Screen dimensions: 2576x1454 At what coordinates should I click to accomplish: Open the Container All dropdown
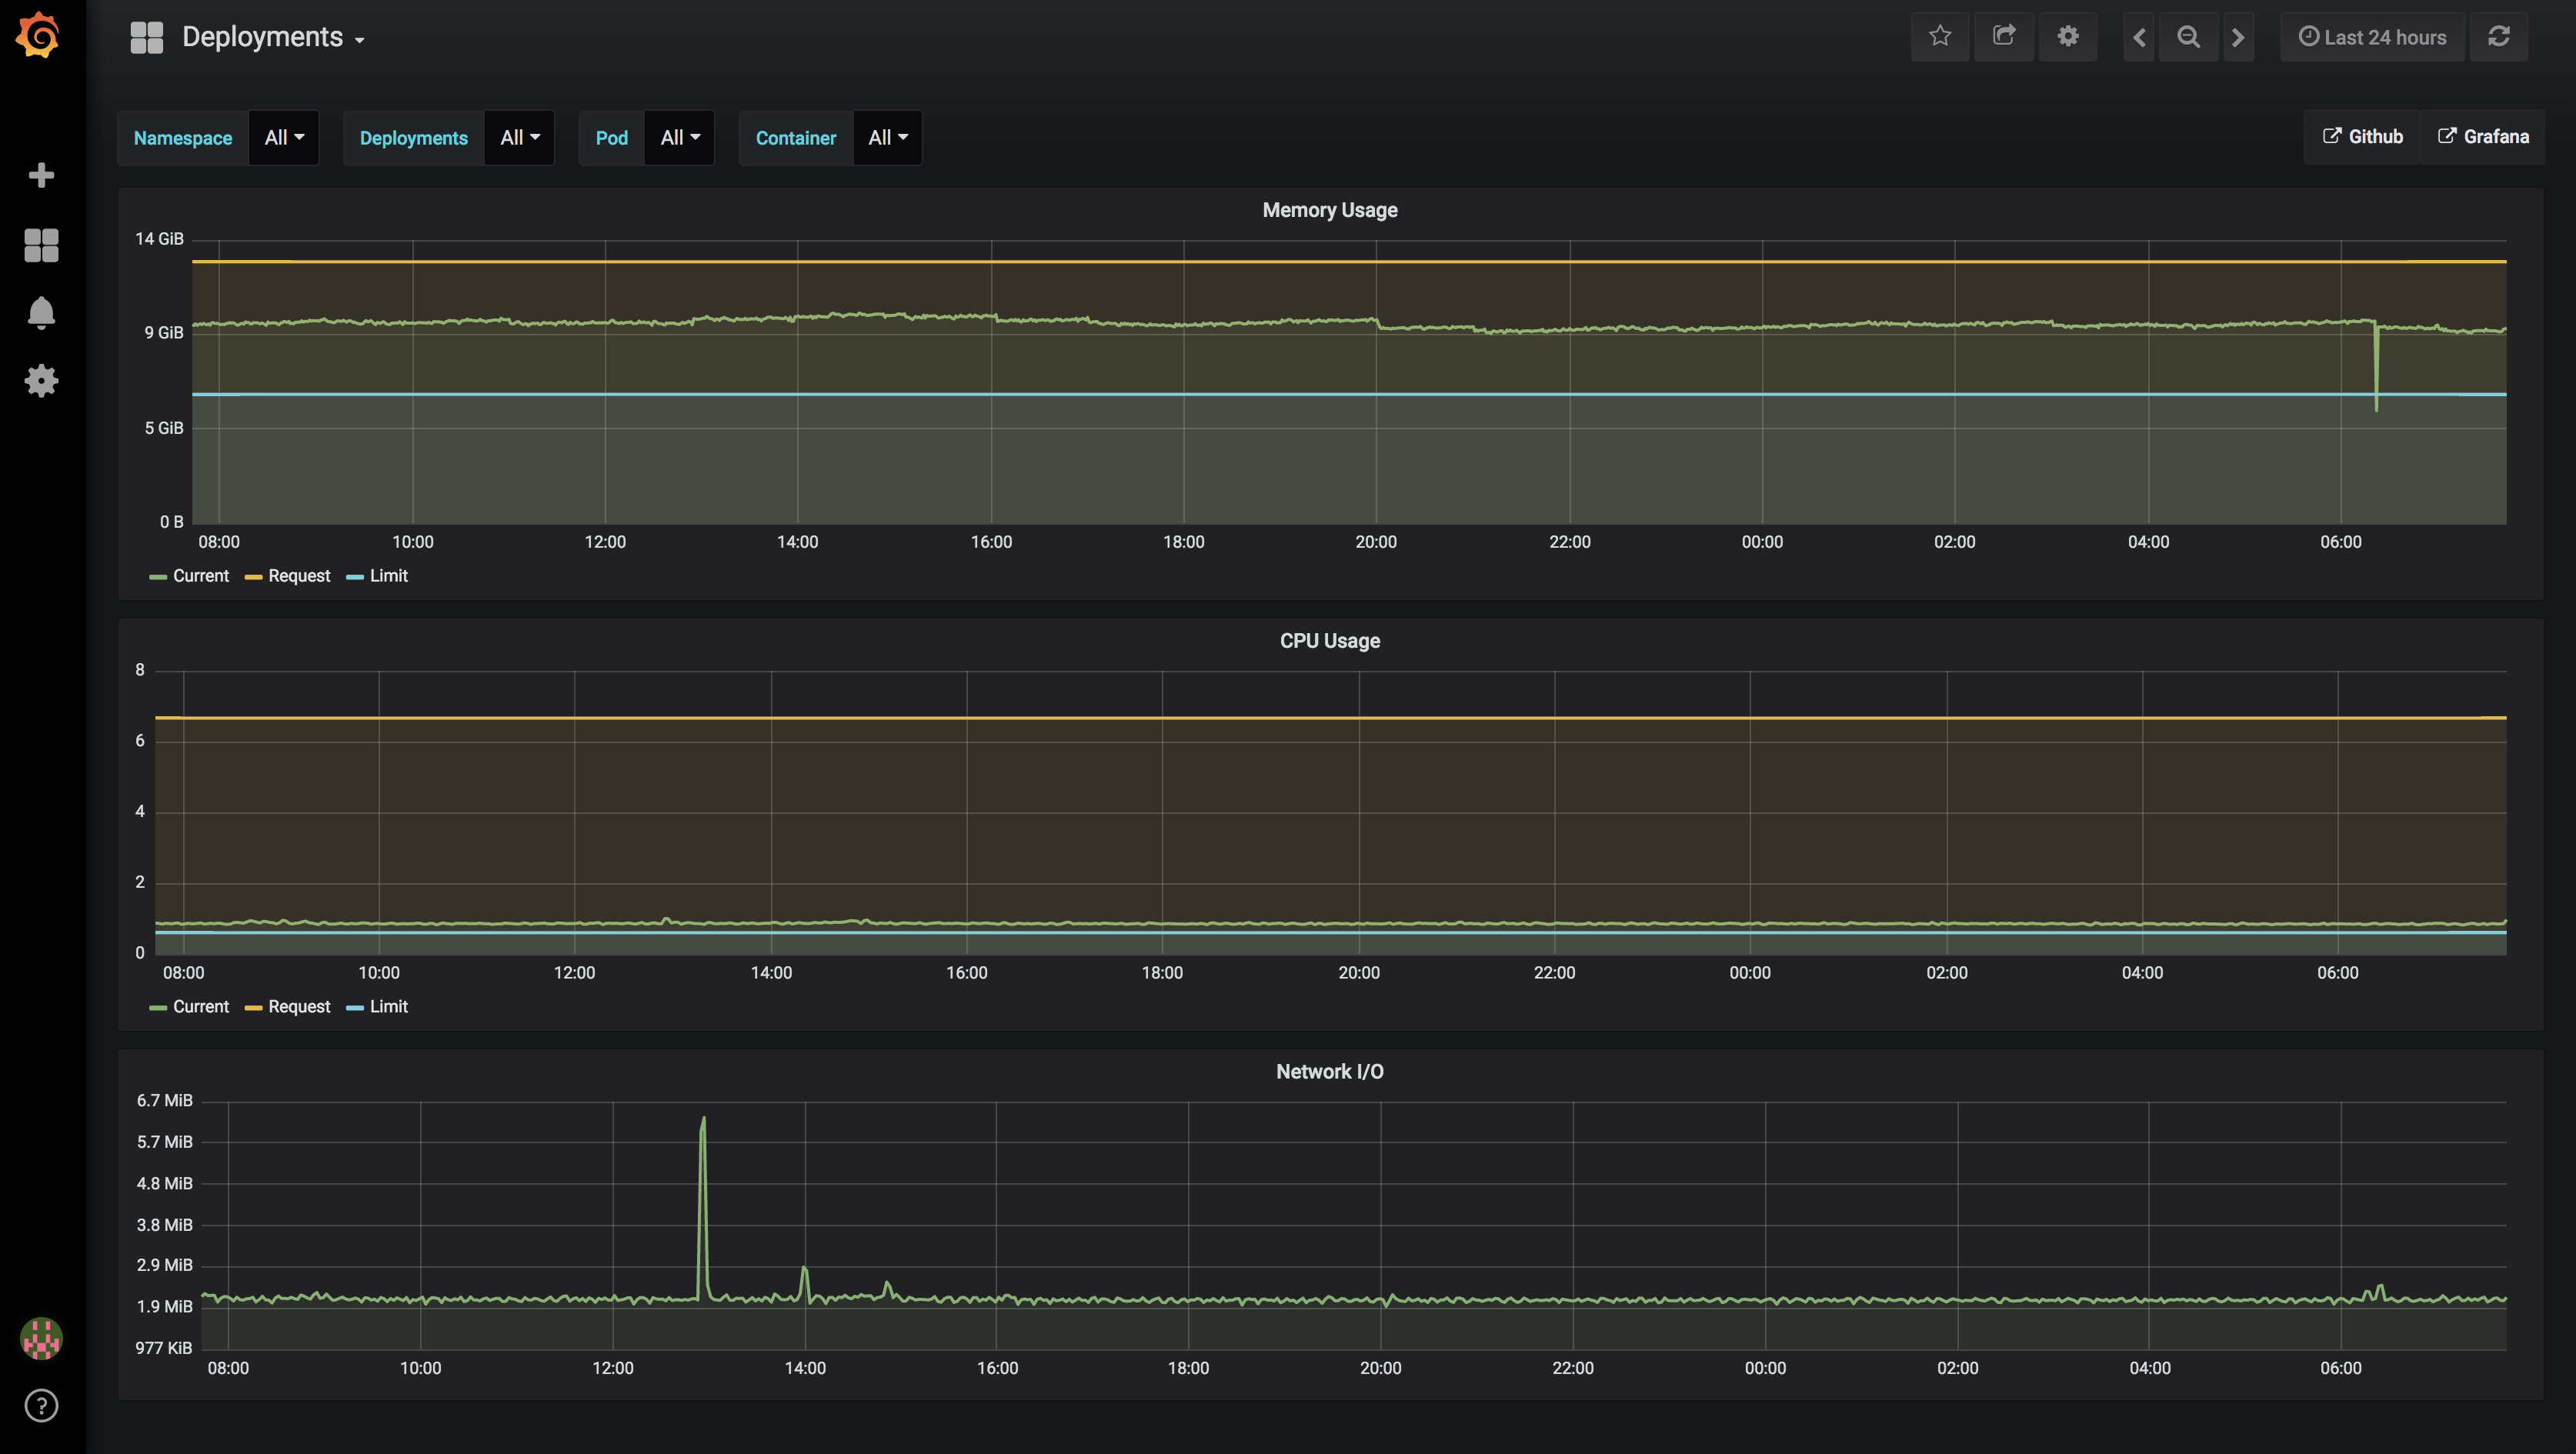tap(887, 138)
